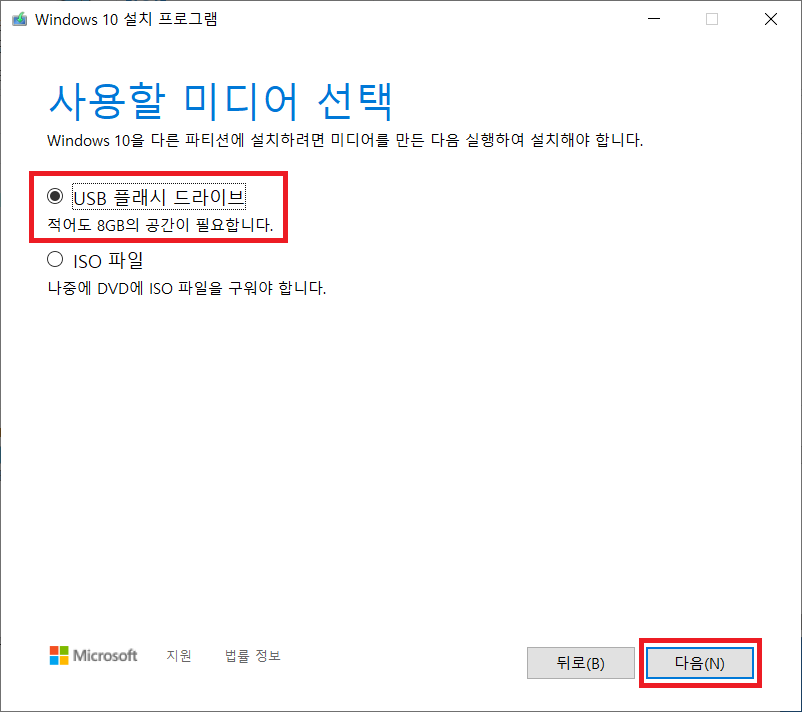Click the text 적어도 8GB의 공간이 필요합니다.
802x712 pixels.
tap(161, 225)
